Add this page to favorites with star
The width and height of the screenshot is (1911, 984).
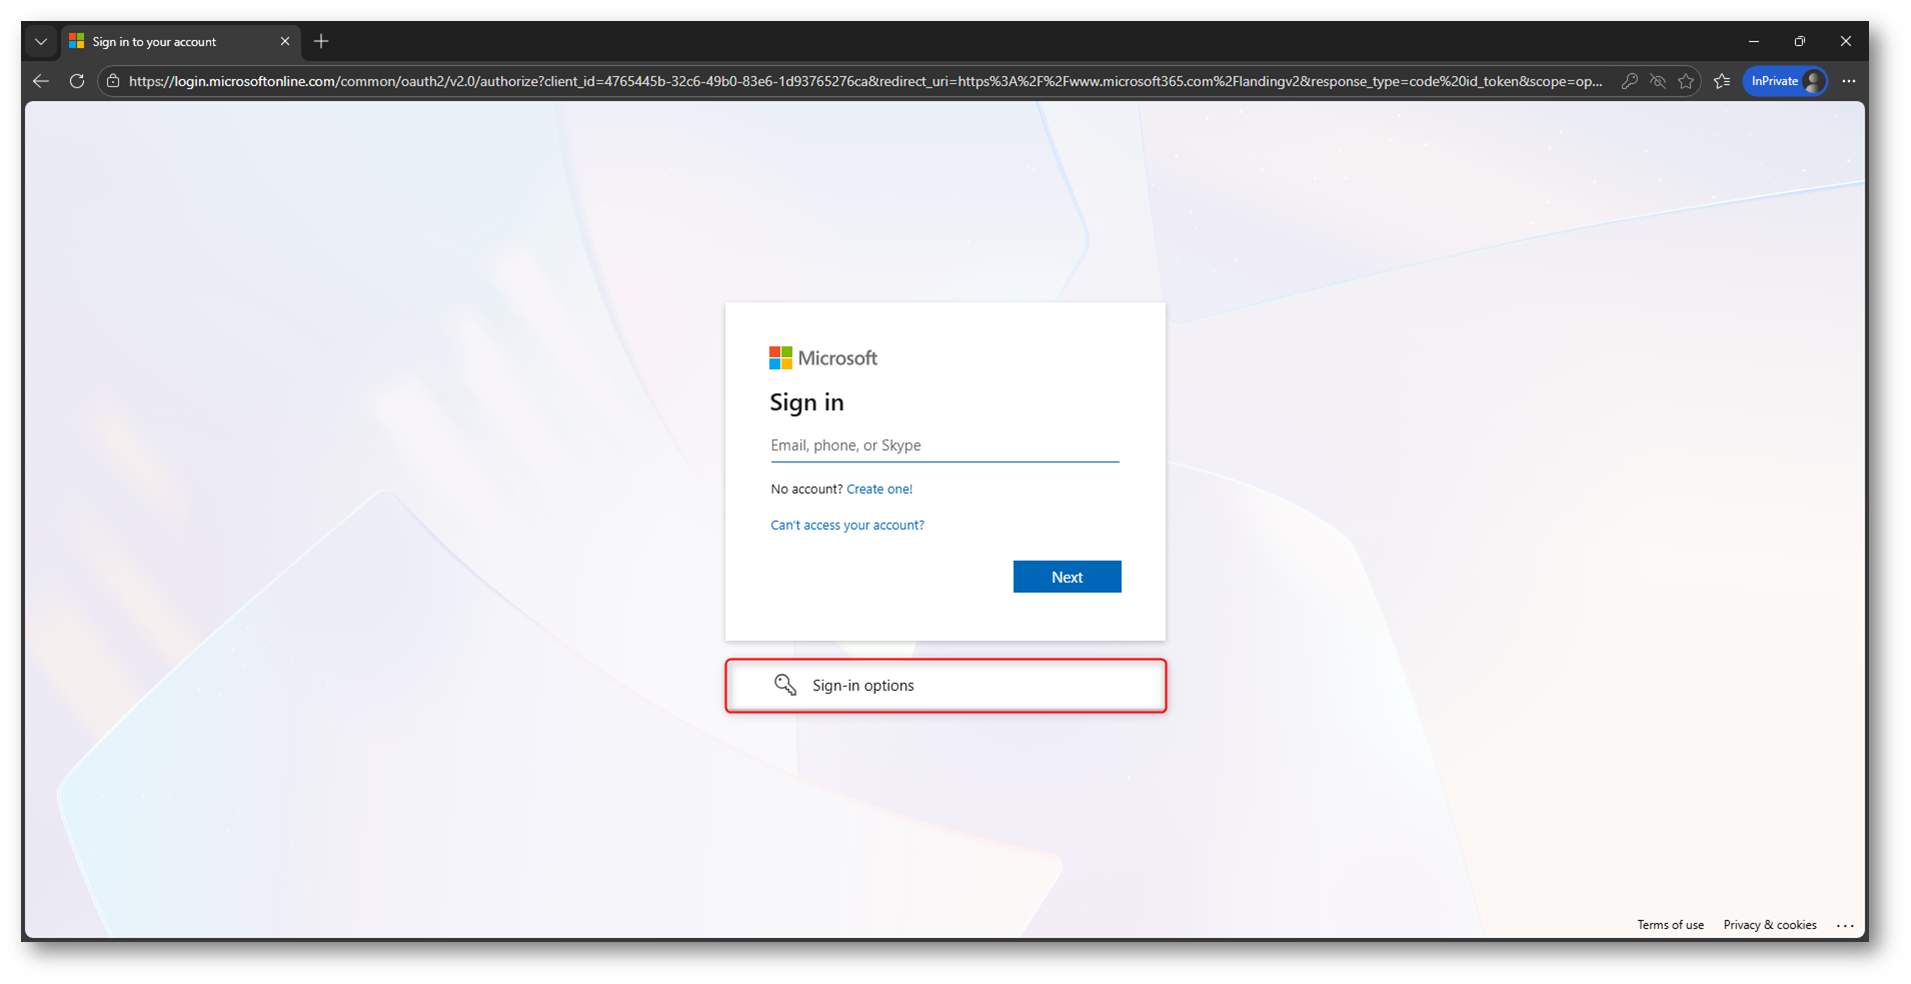point(1686,81)
